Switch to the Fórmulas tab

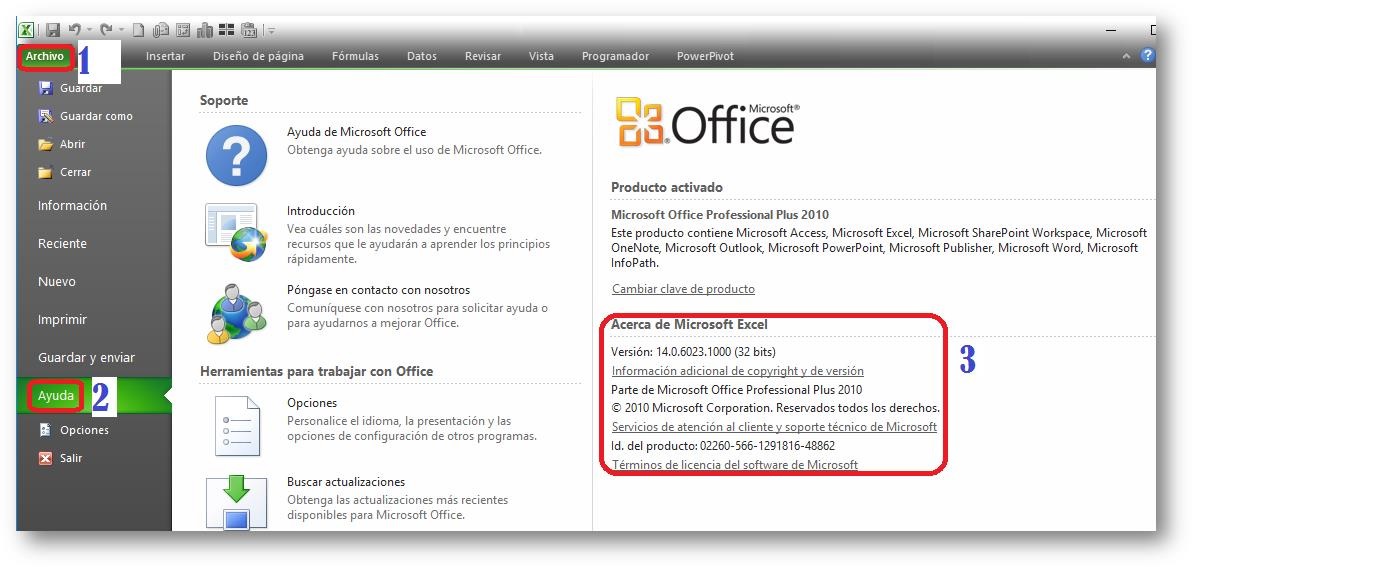[x=355, y=56]
